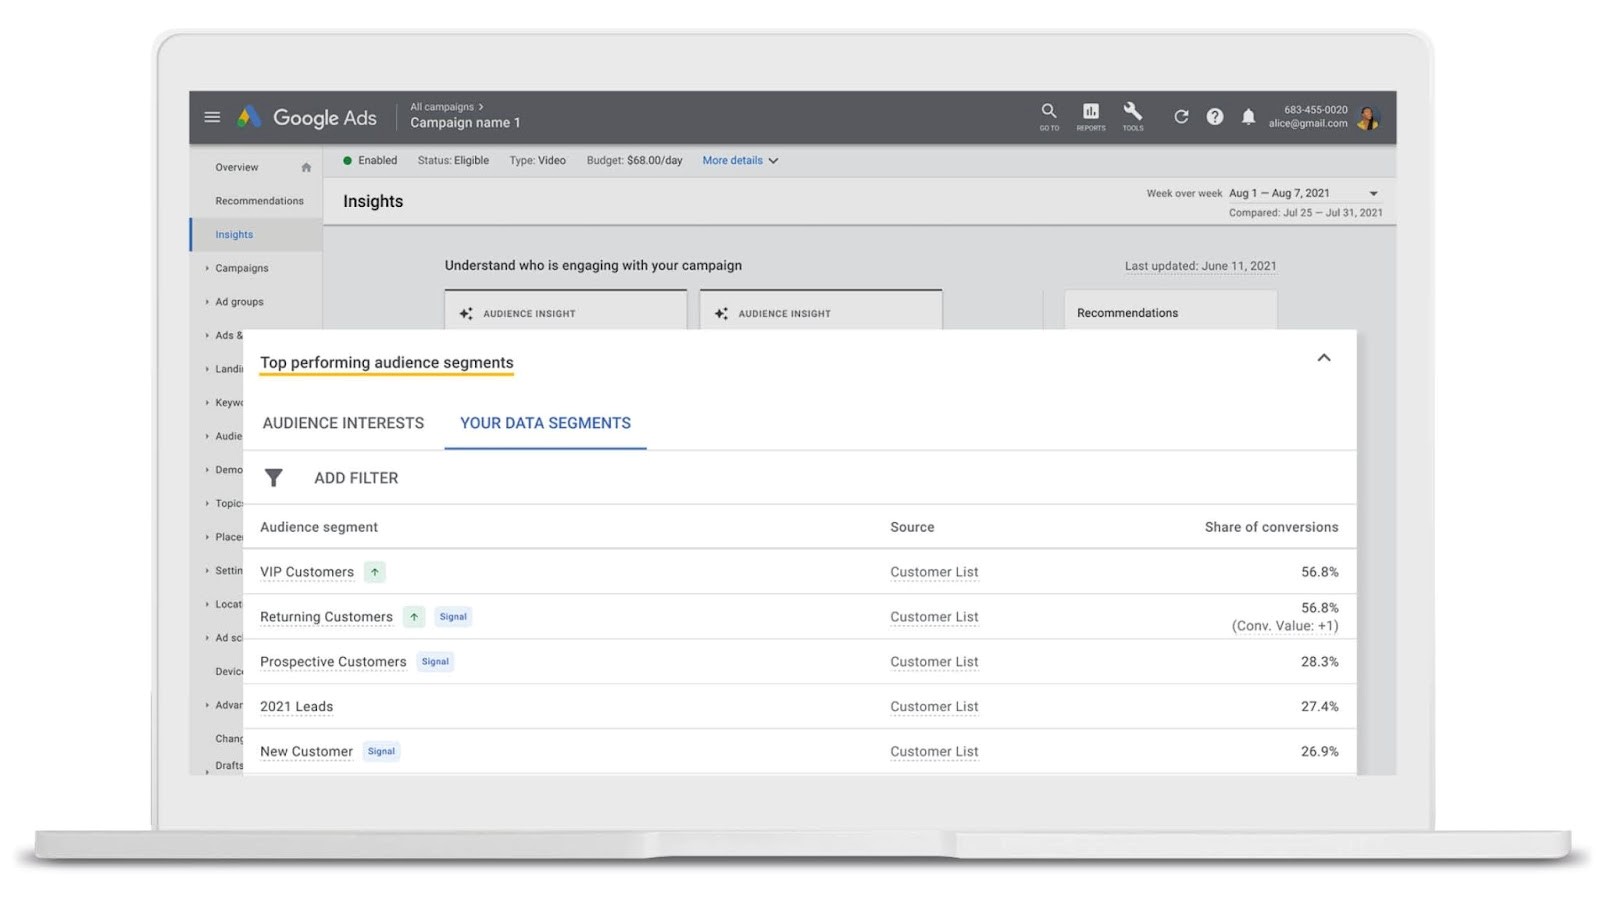
Task: Open the Tools wrench icon
Action: click(1132, 112)
